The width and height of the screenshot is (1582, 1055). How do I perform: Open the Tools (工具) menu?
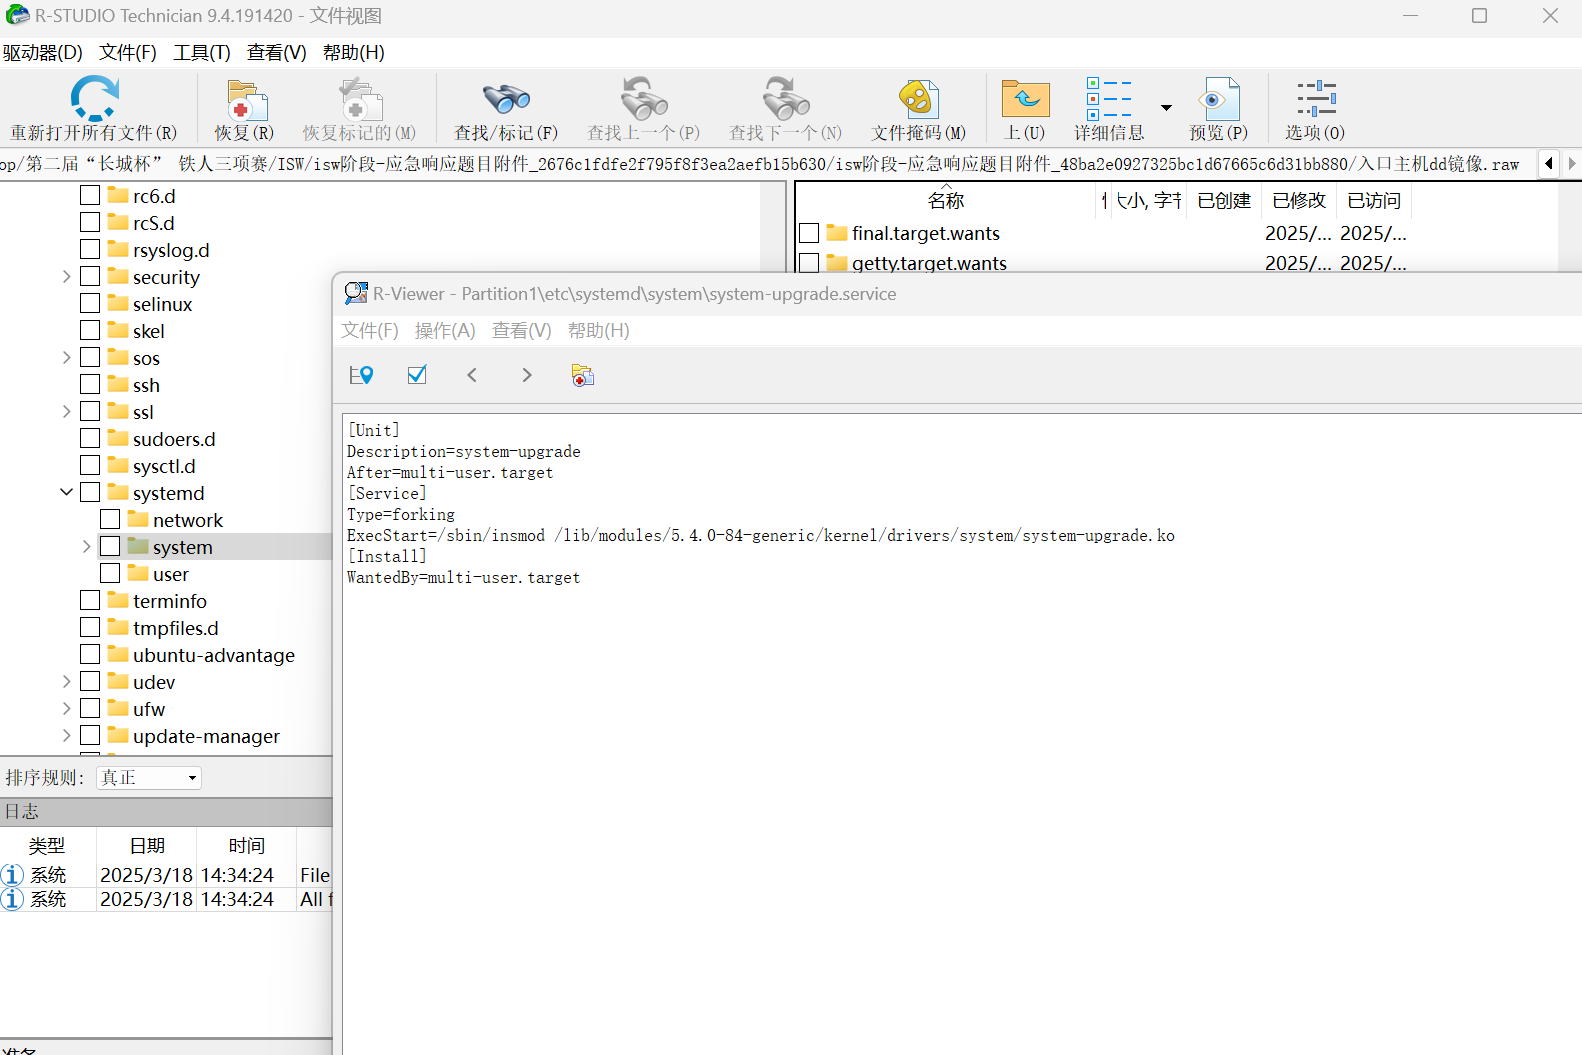tap(201, 53)
